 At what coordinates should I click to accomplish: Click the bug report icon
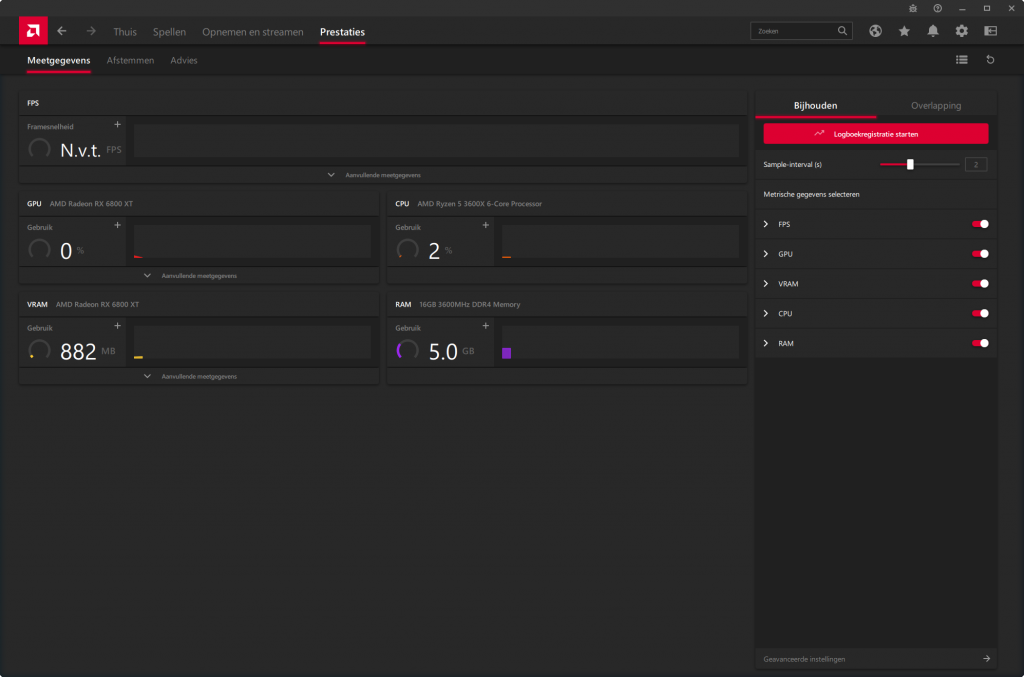tap(913, 8)
